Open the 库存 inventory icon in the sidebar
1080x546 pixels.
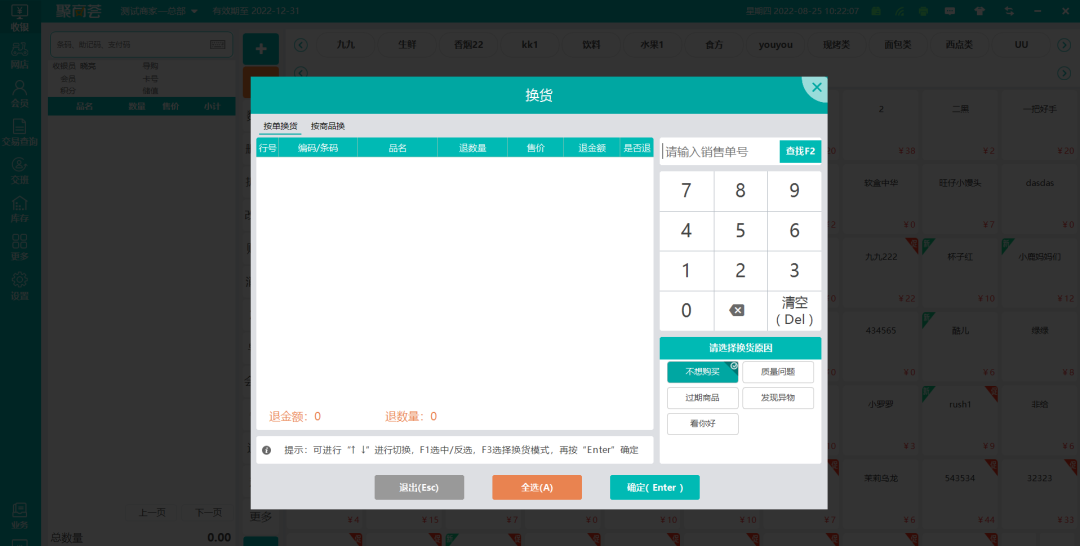19,209
